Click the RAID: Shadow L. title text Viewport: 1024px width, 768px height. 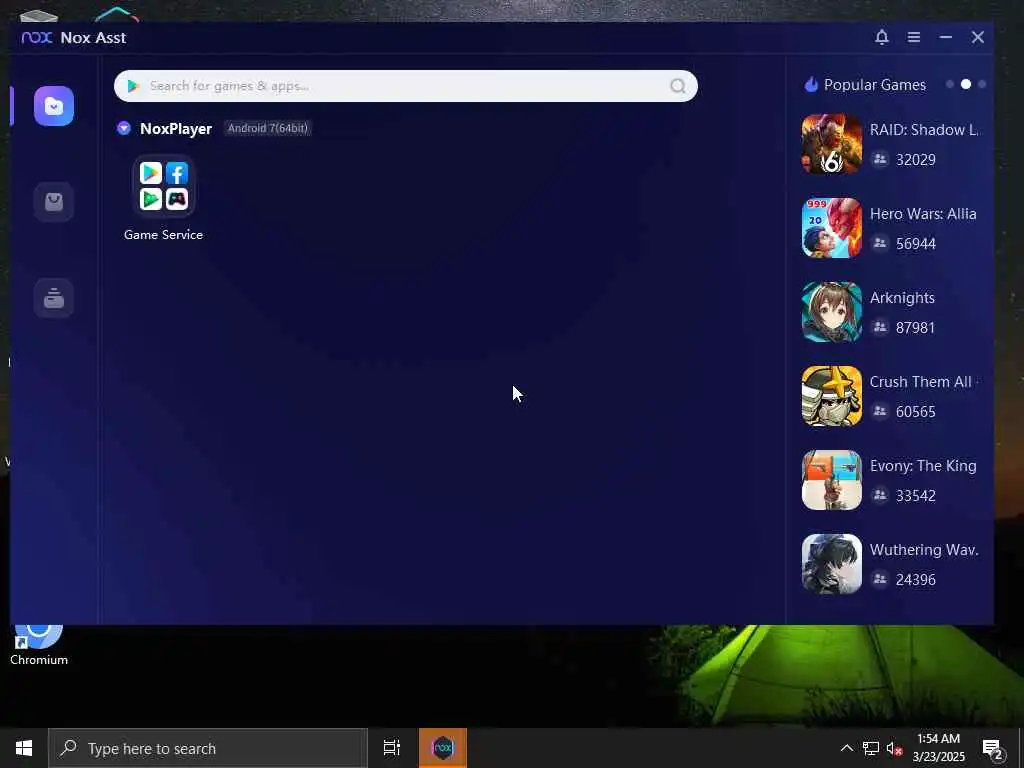tap(924, 129)
